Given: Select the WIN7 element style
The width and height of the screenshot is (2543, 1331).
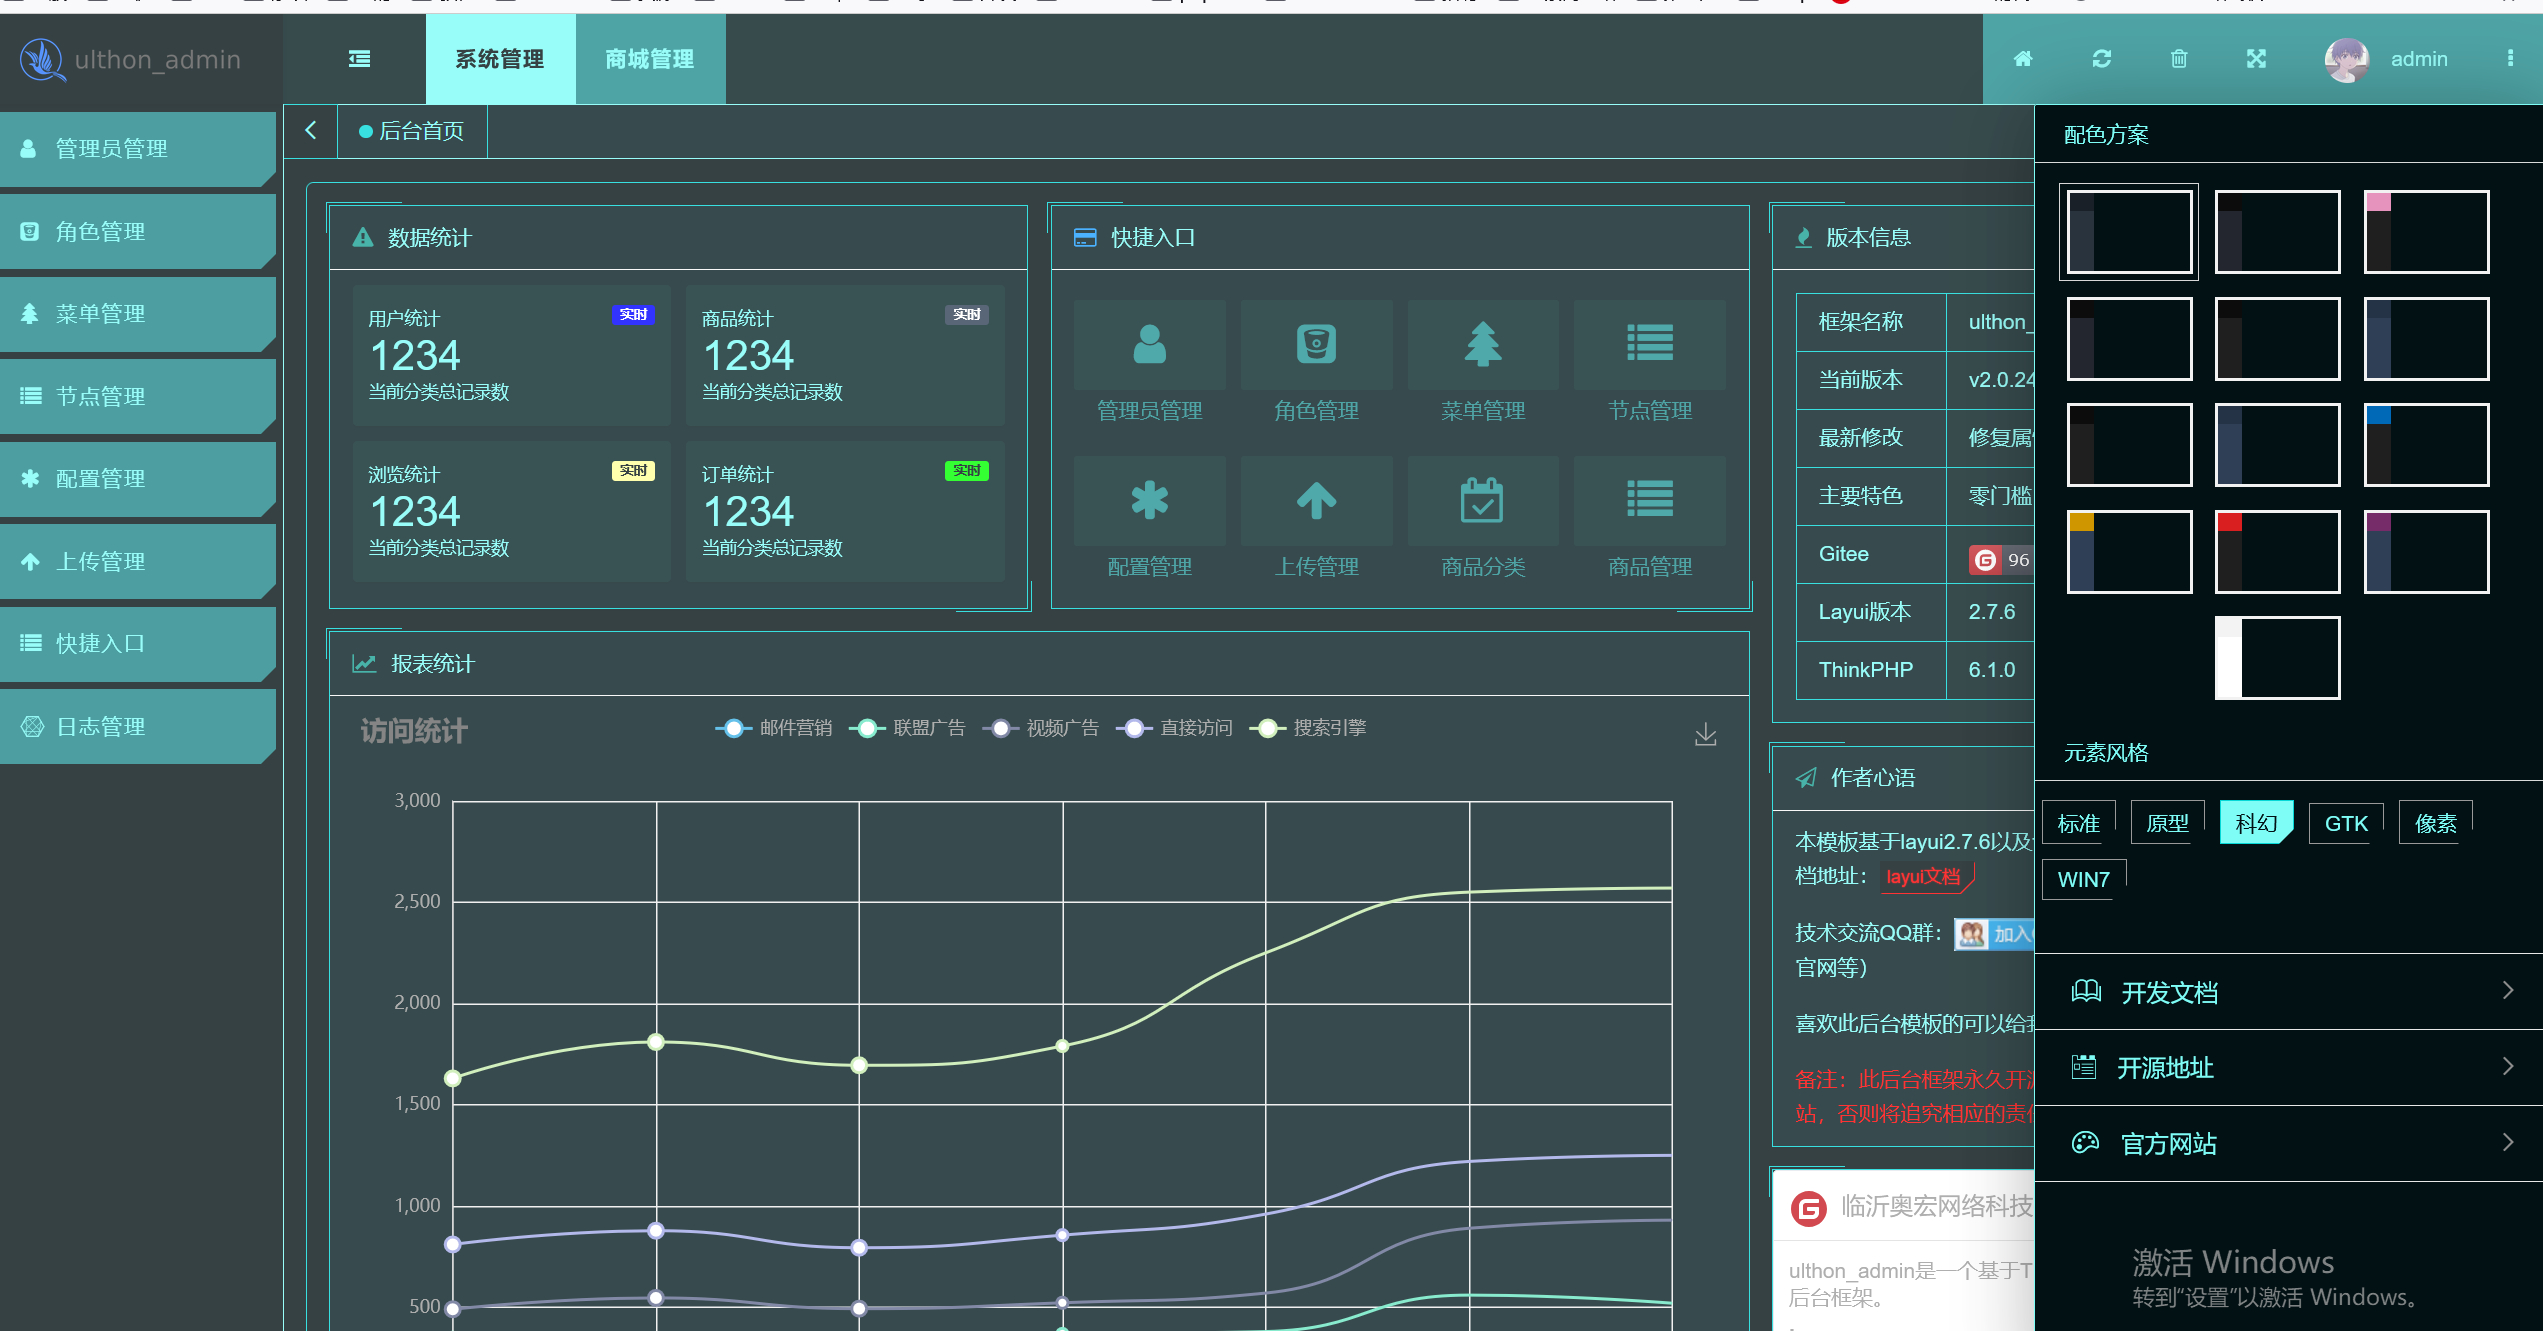Looking at the screenshot, I should [2083, 879].
